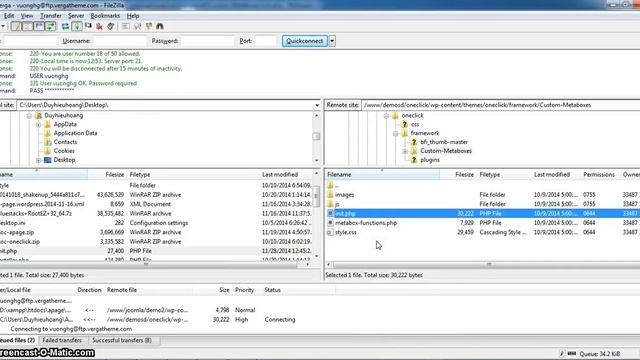Collapse the oneclick remote tree node
640x360 pixels.
tap(386, 116)
